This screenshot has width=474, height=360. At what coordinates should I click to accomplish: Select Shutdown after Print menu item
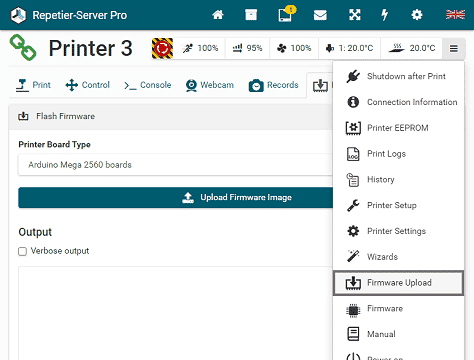click(x=399, y=76)
